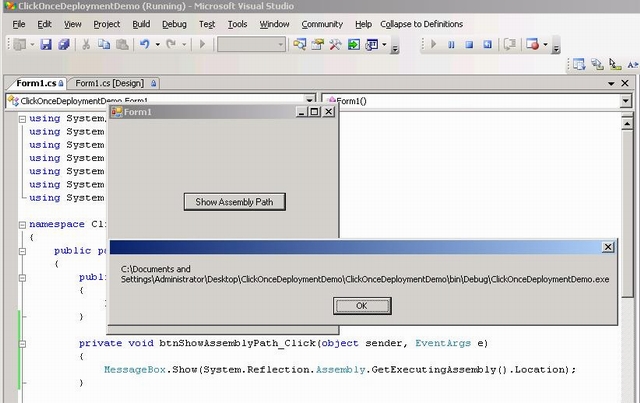
Task: Collapse the public Form1 constructor block
Action: click(x=22, y=278)
